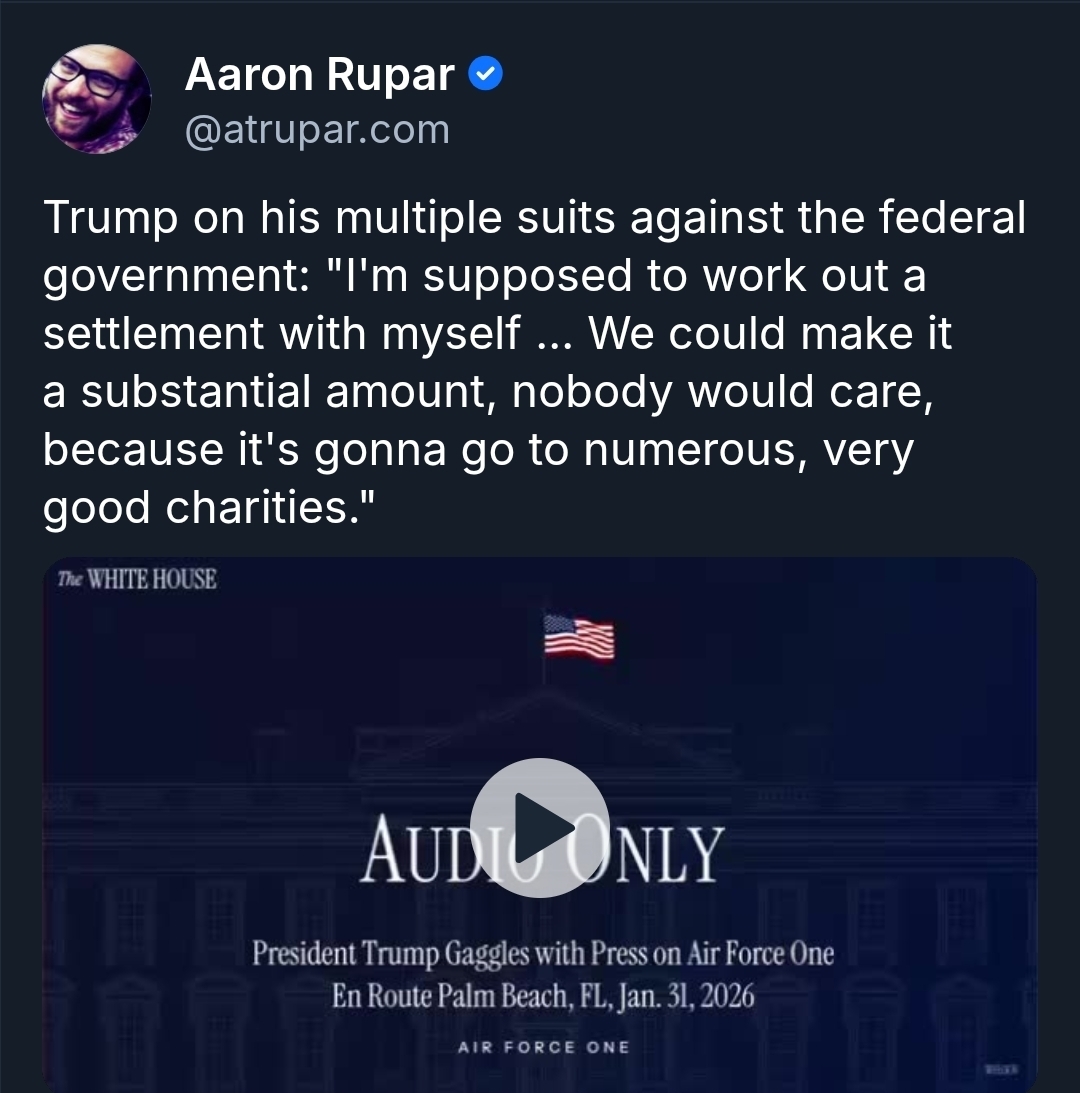This screenshot has height=1093, width=1080.
Task: Click the blue verified checkmark badge
Action: pyautogui.click(x=486, y=74)
